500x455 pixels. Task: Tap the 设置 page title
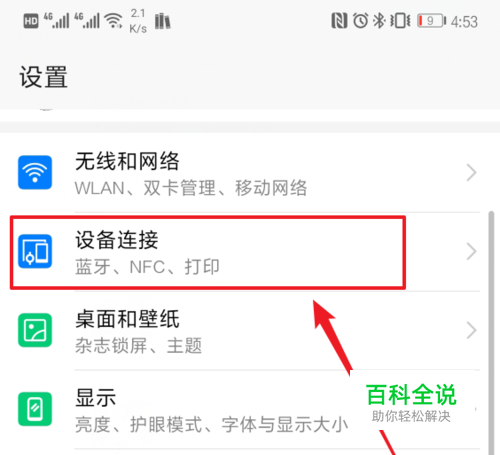pyautogui.click(x=43, y=77)
